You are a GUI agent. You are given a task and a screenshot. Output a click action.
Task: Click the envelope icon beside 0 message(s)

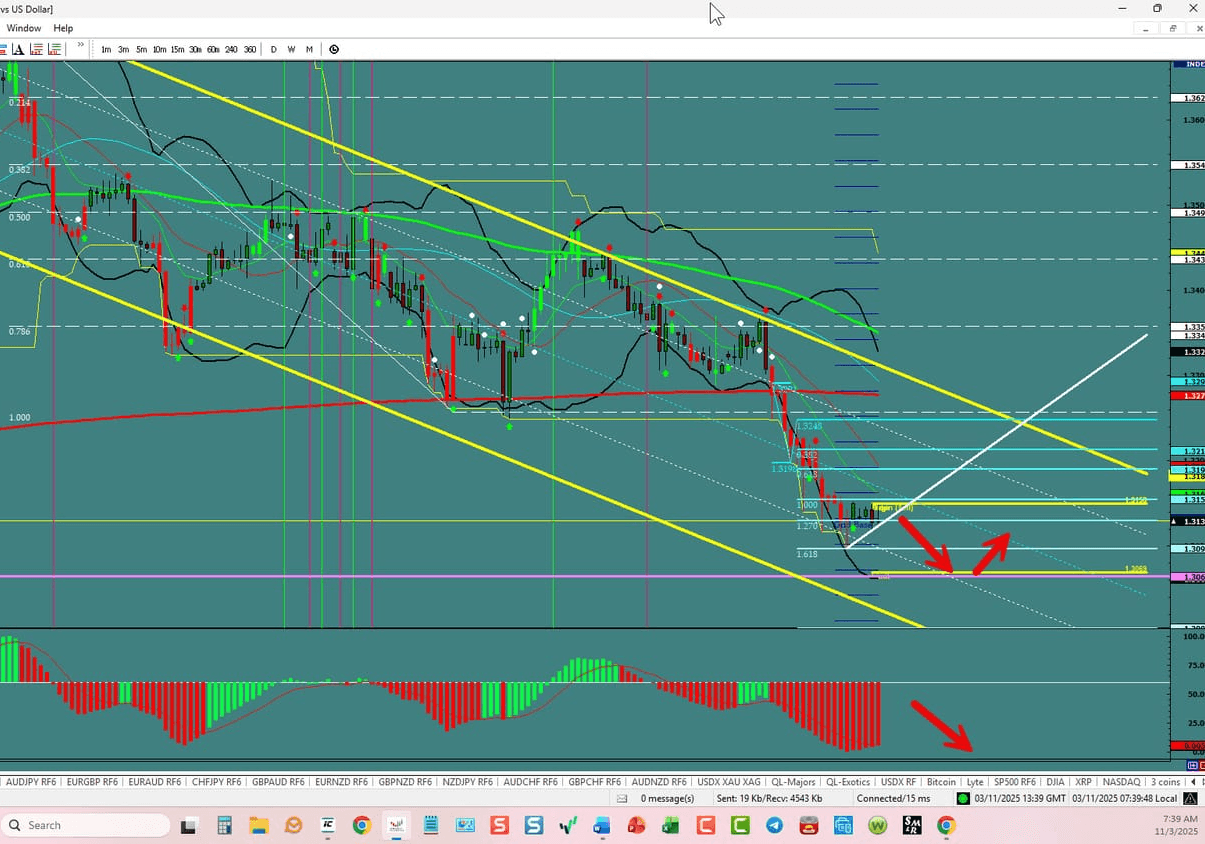click(623, 798)
